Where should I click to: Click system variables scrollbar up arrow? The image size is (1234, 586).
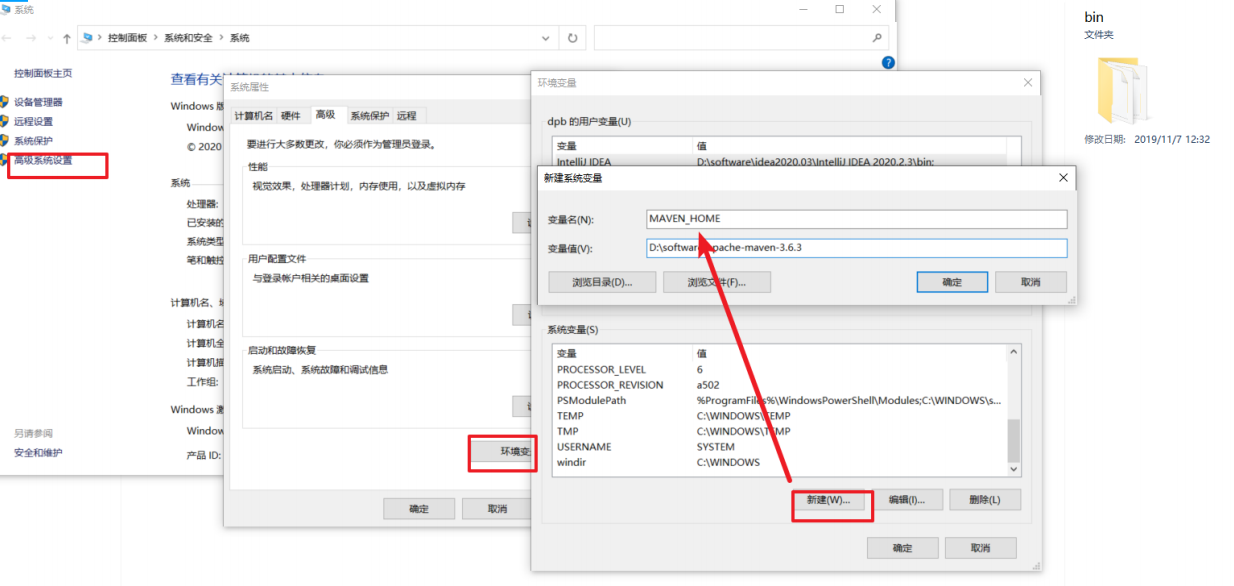(x=1014, y=352)
